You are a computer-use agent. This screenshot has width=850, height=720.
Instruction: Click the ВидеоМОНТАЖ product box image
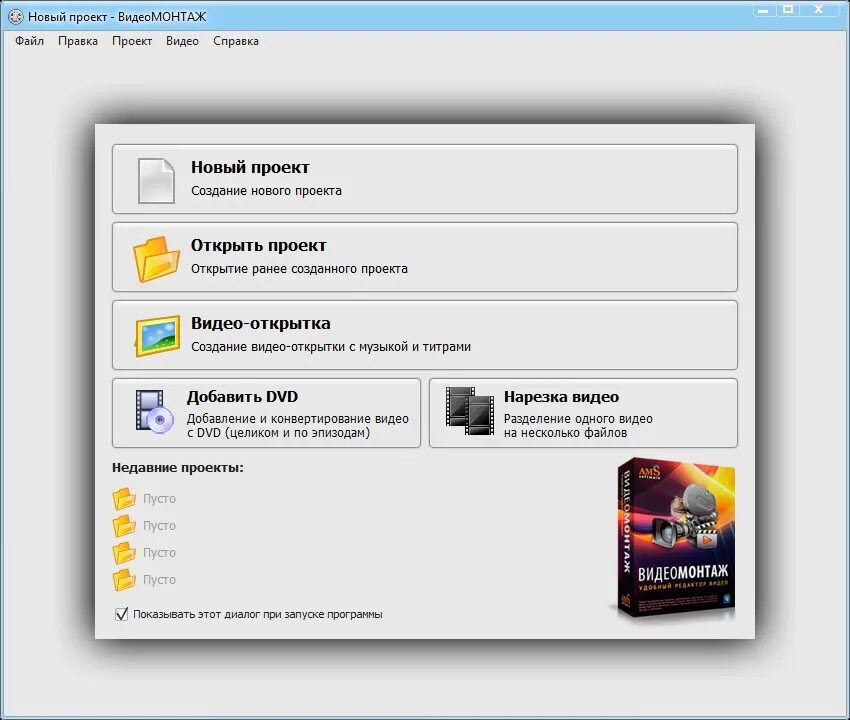(675, 539)
